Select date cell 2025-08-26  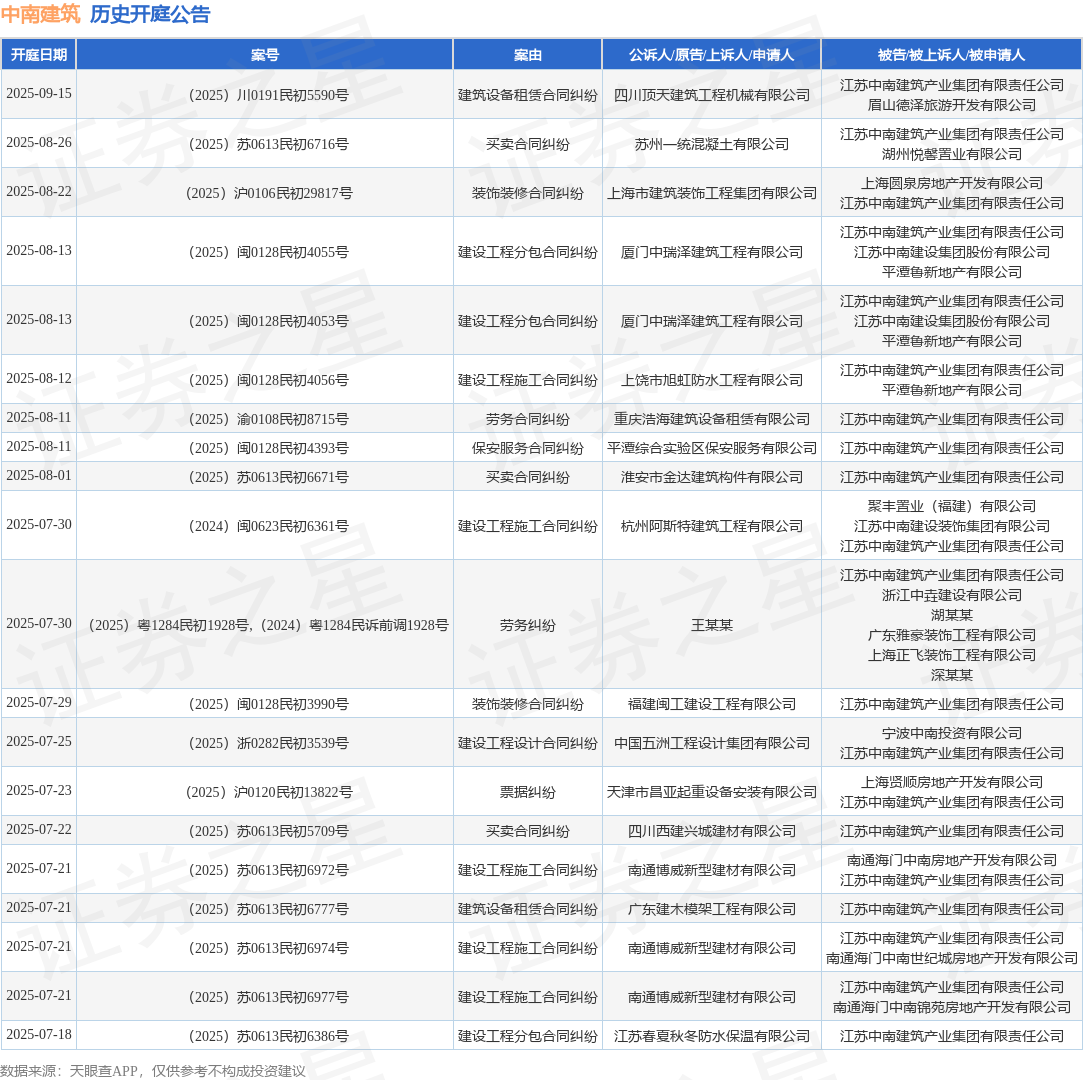[x=39, y=142]
